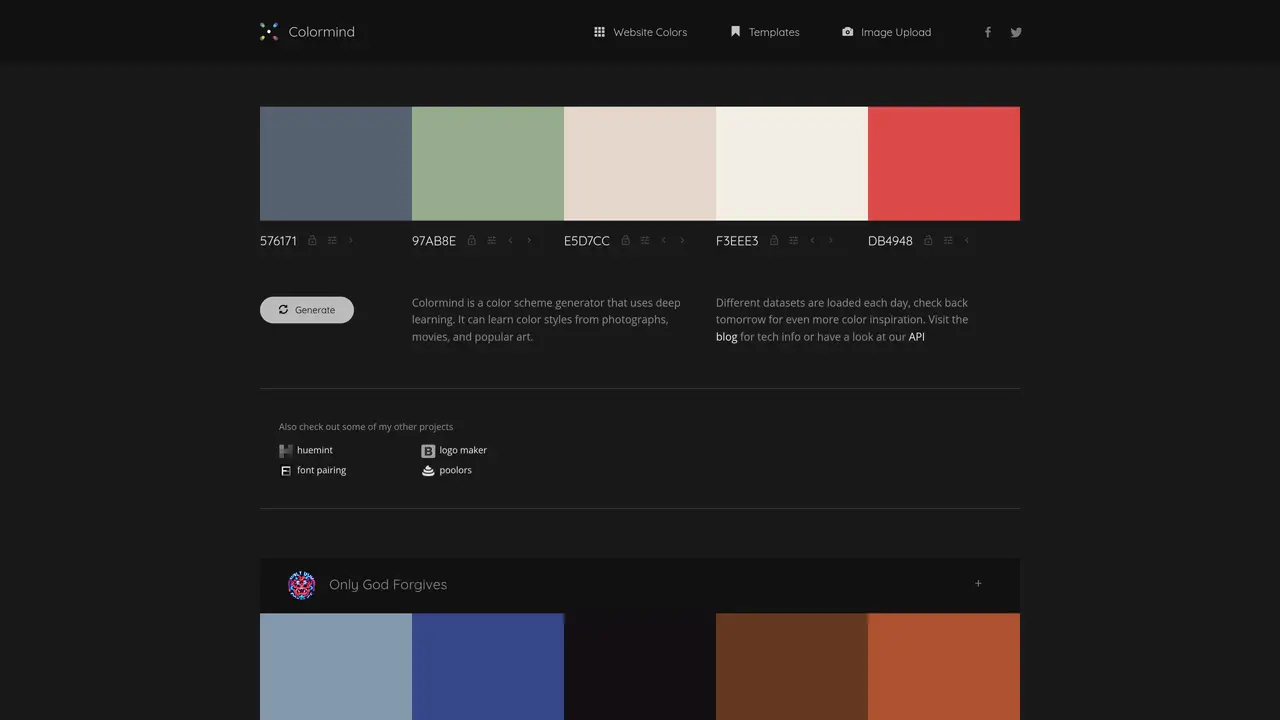Toggle lock on DB4948 color
Screen dimensions: 1280x720
[928, 240]
